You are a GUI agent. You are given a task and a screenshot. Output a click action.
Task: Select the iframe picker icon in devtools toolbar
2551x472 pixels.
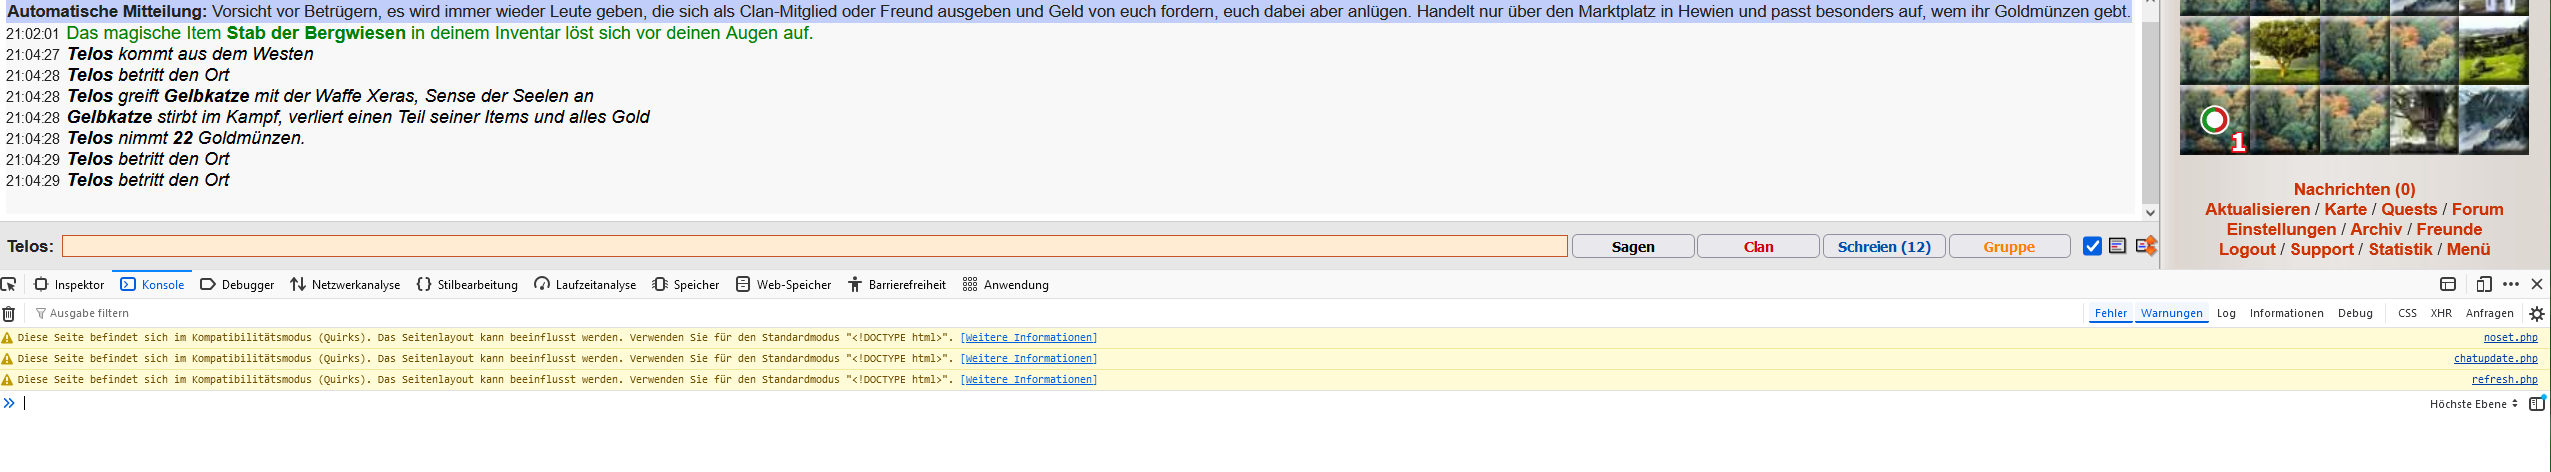coord(2448,284)
